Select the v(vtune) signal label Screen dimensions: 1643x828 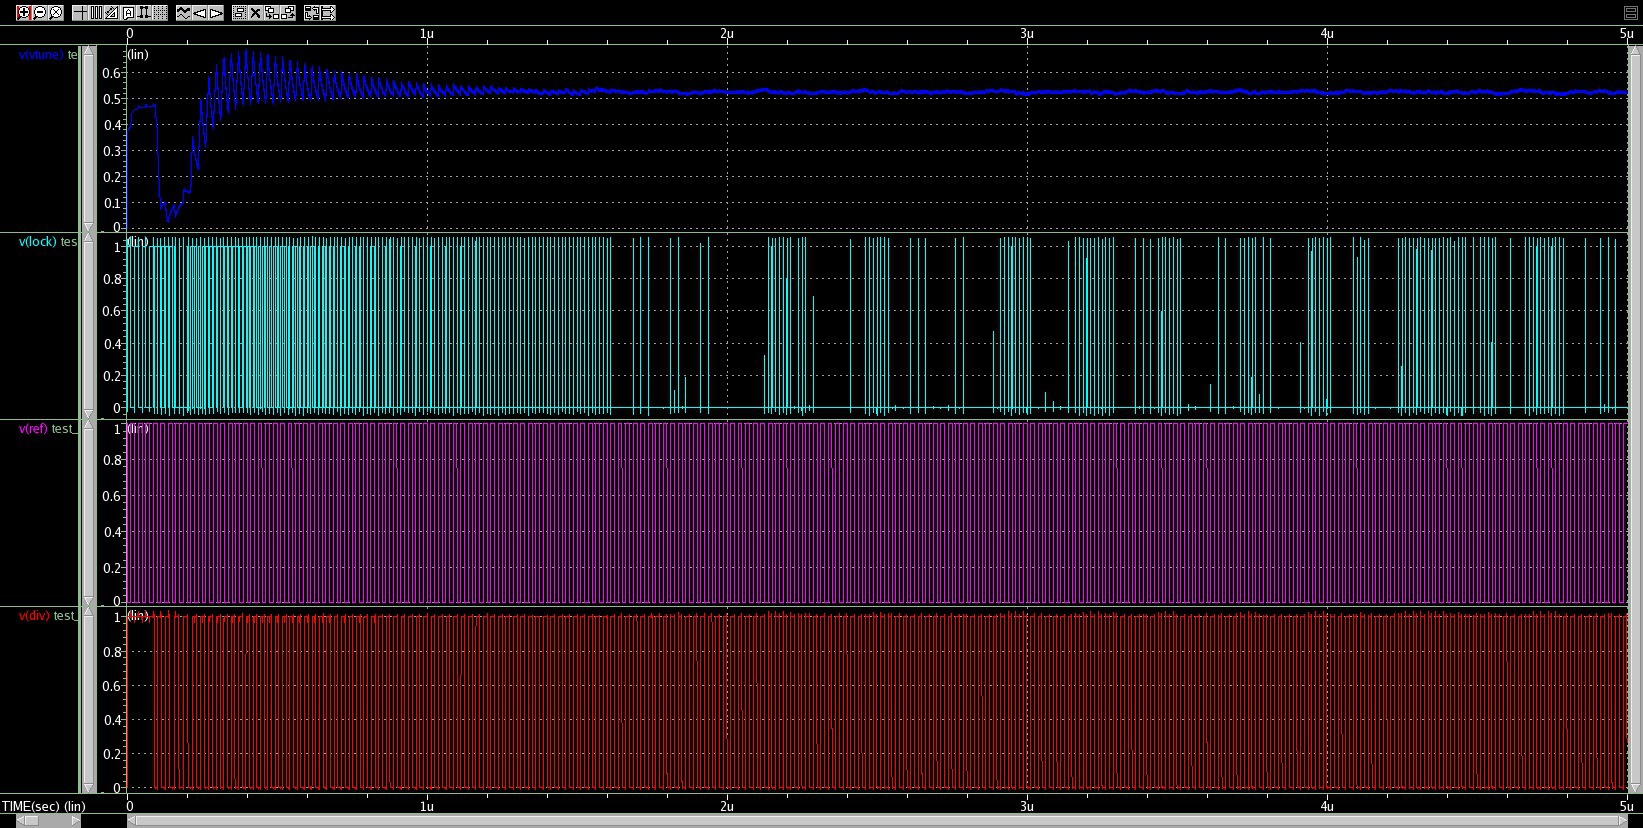pos(41,55)
